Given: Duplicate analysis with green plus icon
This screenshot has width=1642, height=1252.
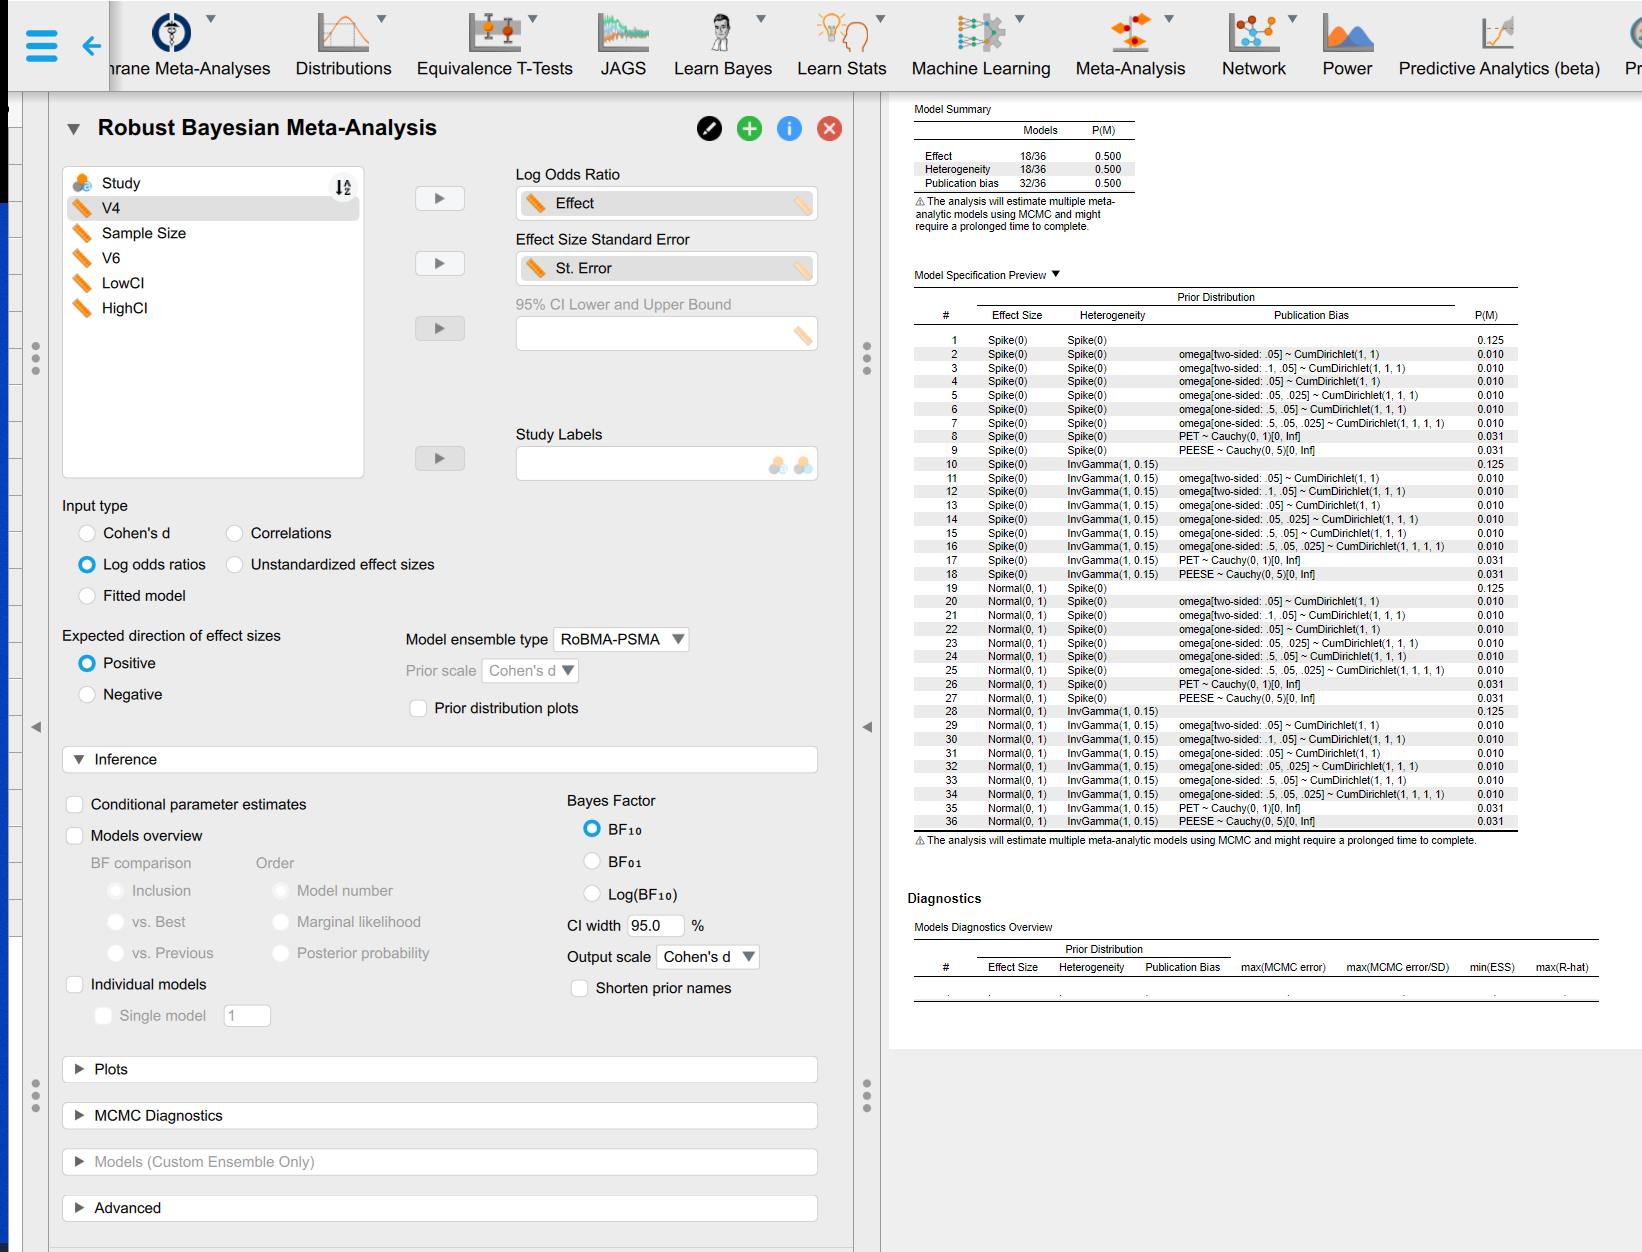Looking at the screenshot, I should [749, 128].
